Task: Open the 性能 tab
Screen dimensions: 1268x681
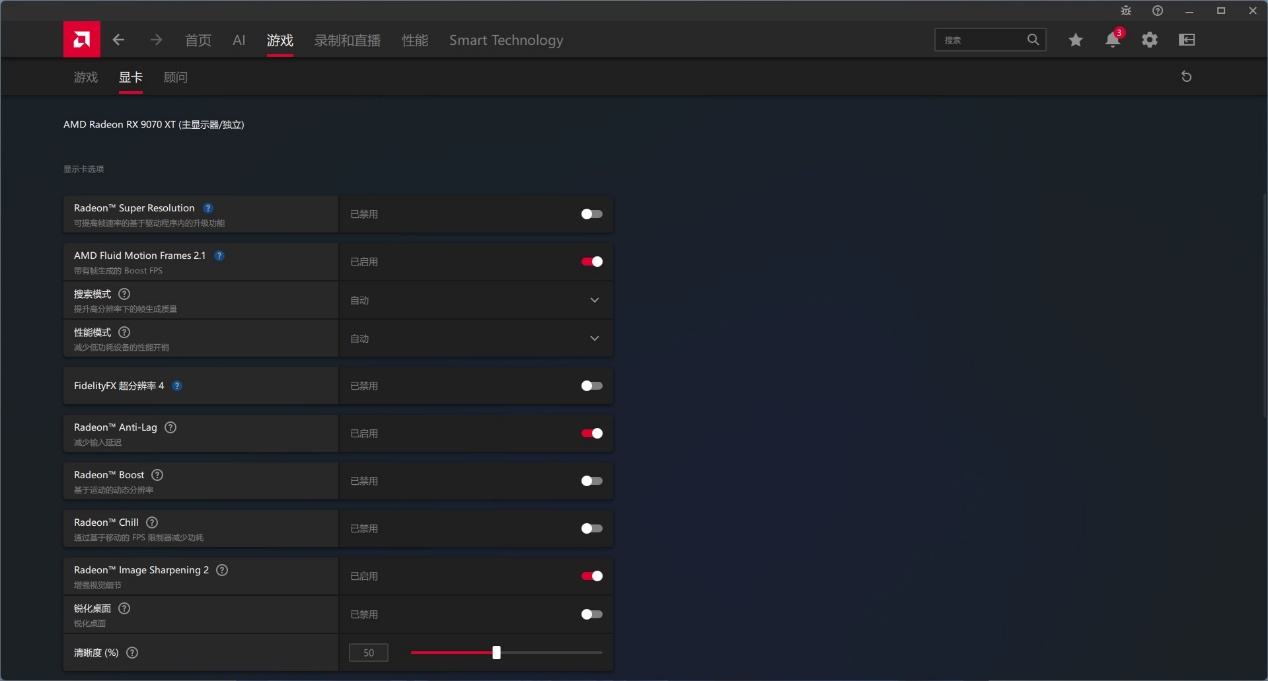Action: click(415, 40)
